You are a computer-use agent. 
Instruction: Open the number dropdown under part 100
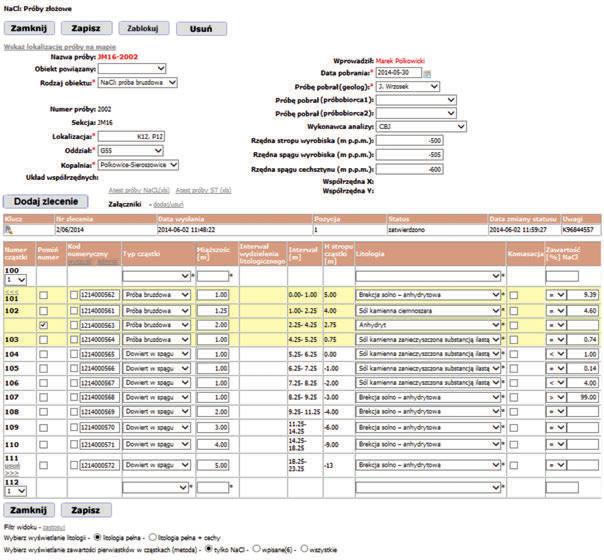click(x=15, y=280)
